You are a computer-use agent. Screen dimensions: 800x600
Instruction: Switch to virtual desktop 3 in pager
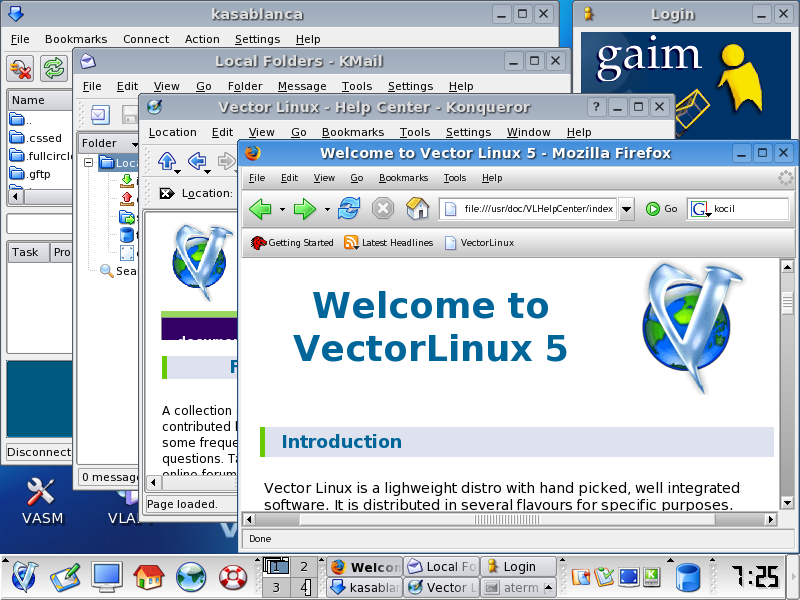[x=276, y=587]
